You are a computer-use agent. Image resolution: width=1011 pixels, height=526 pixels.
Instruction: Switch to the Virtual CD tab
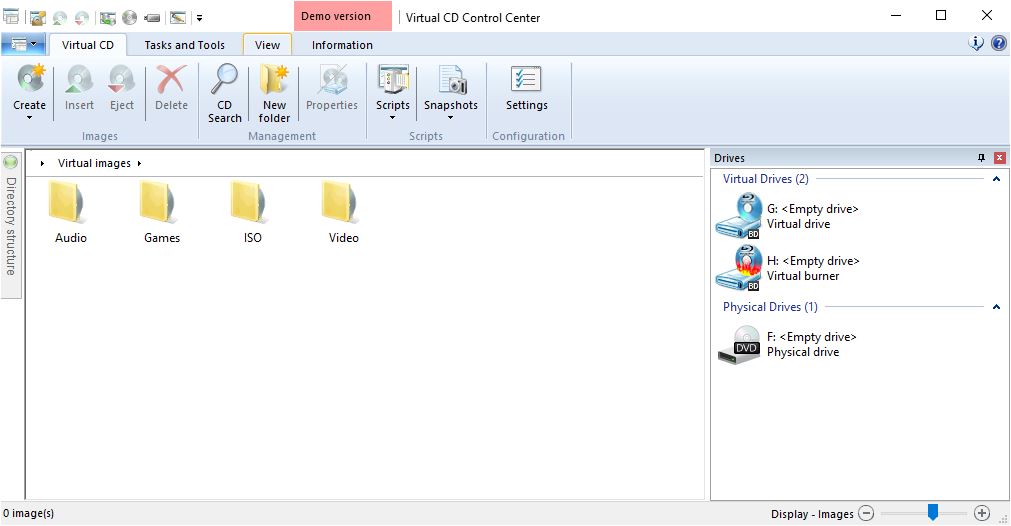click(88, 45)
